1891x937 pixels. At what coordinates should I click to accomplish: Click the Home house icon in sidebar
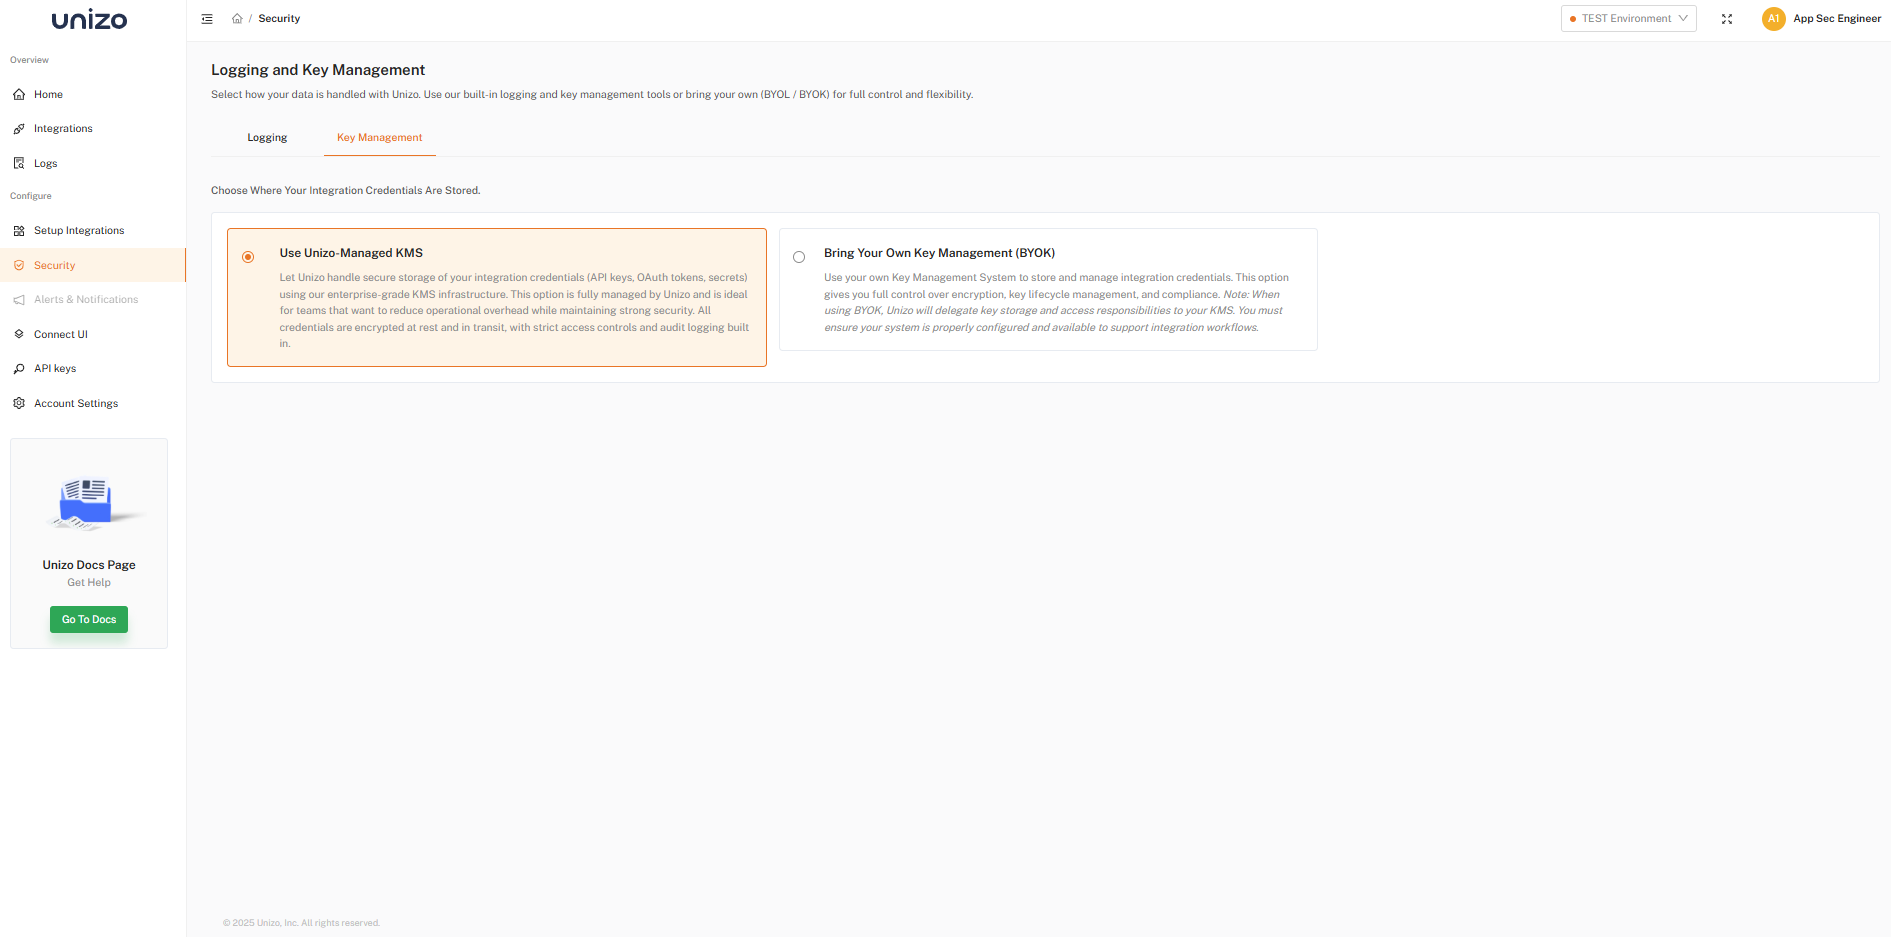coord(19,94)
